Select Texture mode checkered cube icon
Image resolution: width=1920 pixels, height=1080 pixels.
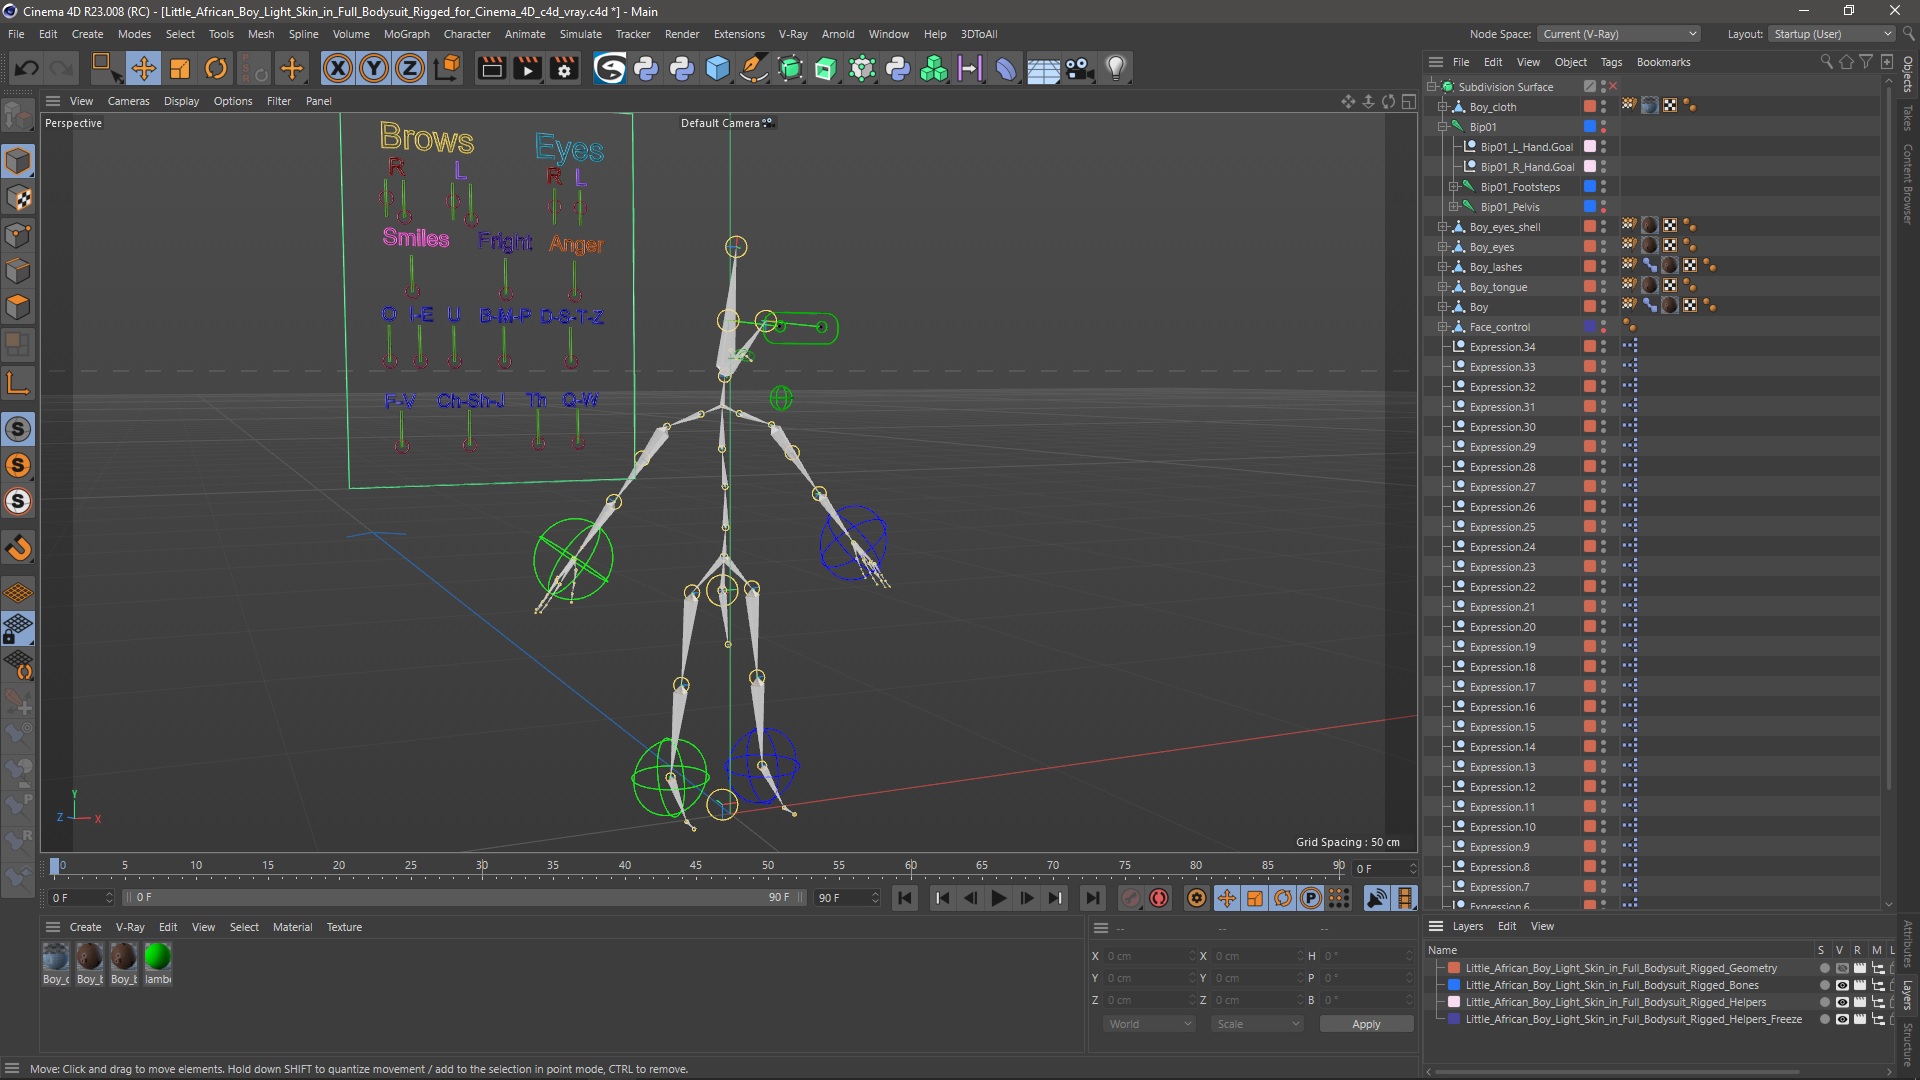coord(18,198)
